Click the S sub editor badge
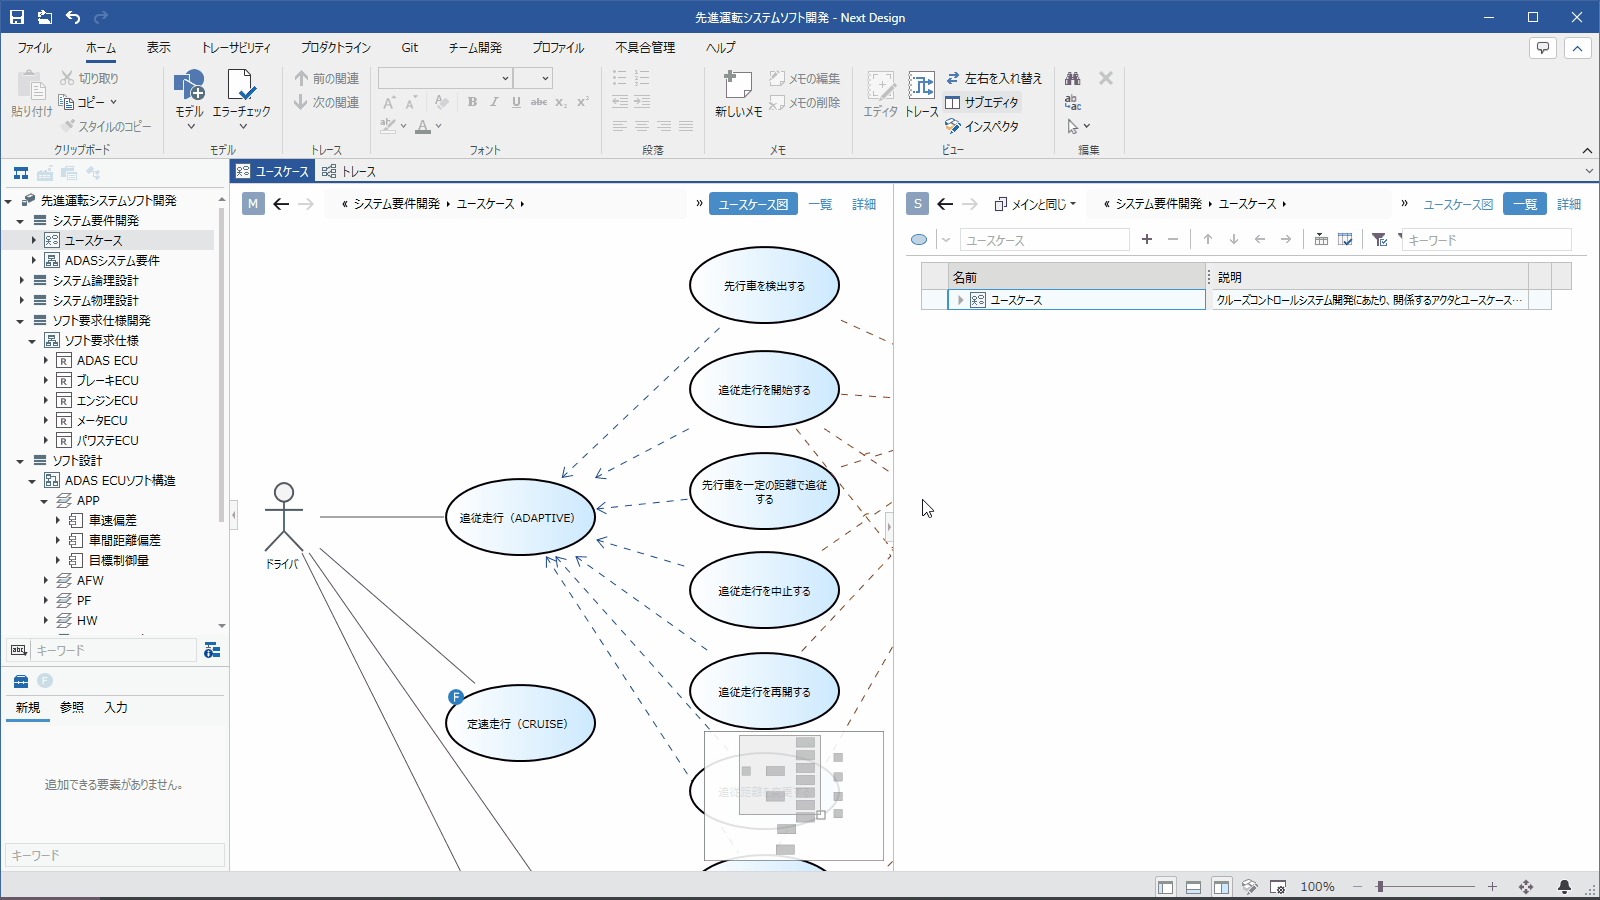The image size is (1600, 900). (917, 204)
